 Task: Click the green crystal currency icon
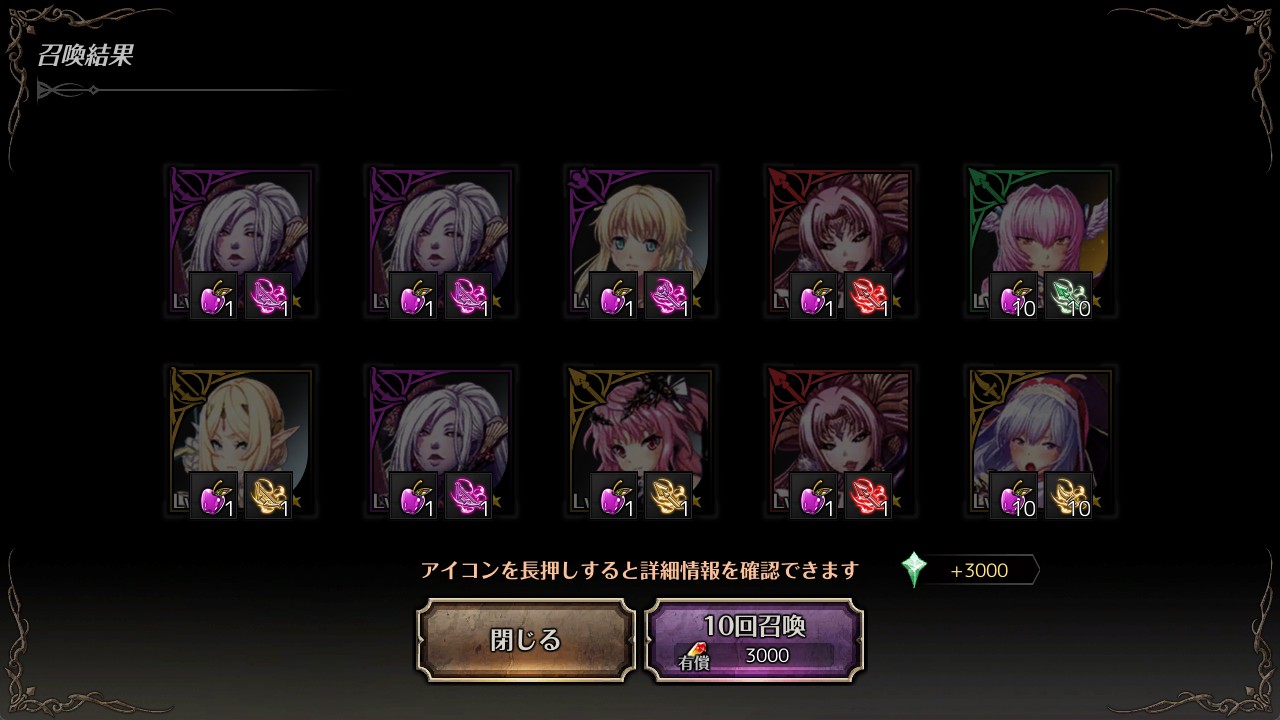coord(914,570)
